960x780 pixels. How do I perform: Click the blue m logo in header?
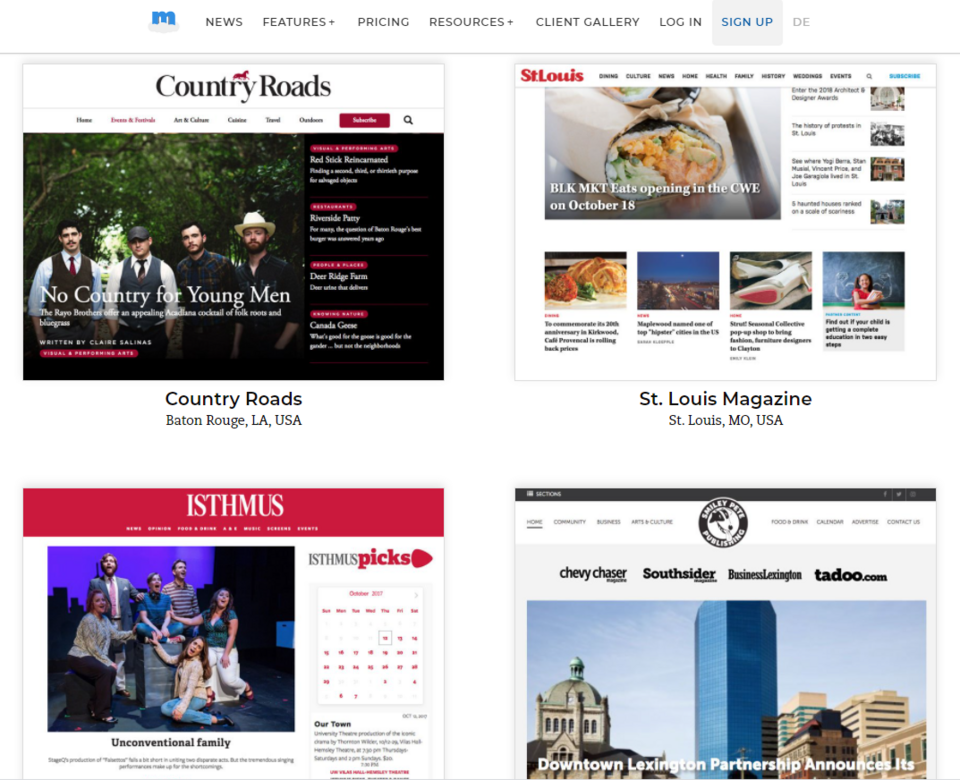click(x=163, y=21)
